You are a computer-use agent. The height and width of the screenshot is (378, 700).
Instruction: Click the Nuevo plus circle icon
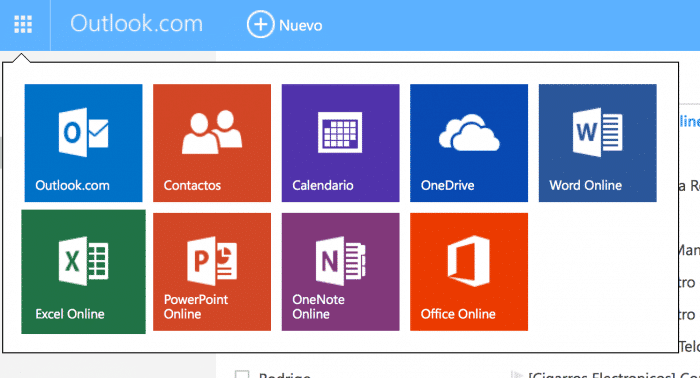(x=260, y=24)
